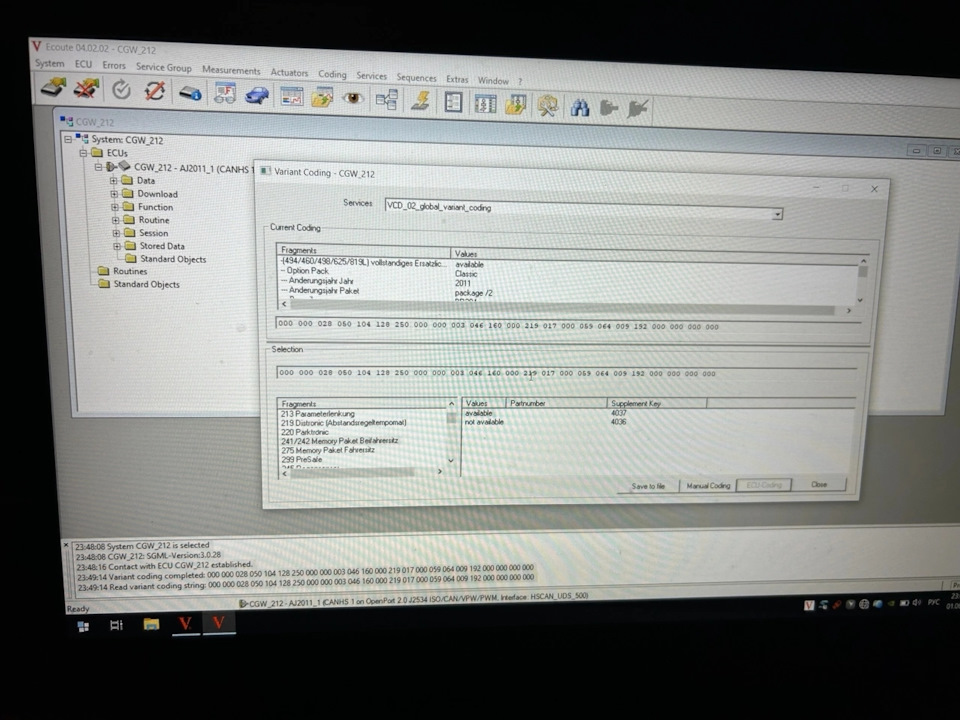
Task: Click the folder with coding sheet toolbar icon
Action: (x=516, y=104)
